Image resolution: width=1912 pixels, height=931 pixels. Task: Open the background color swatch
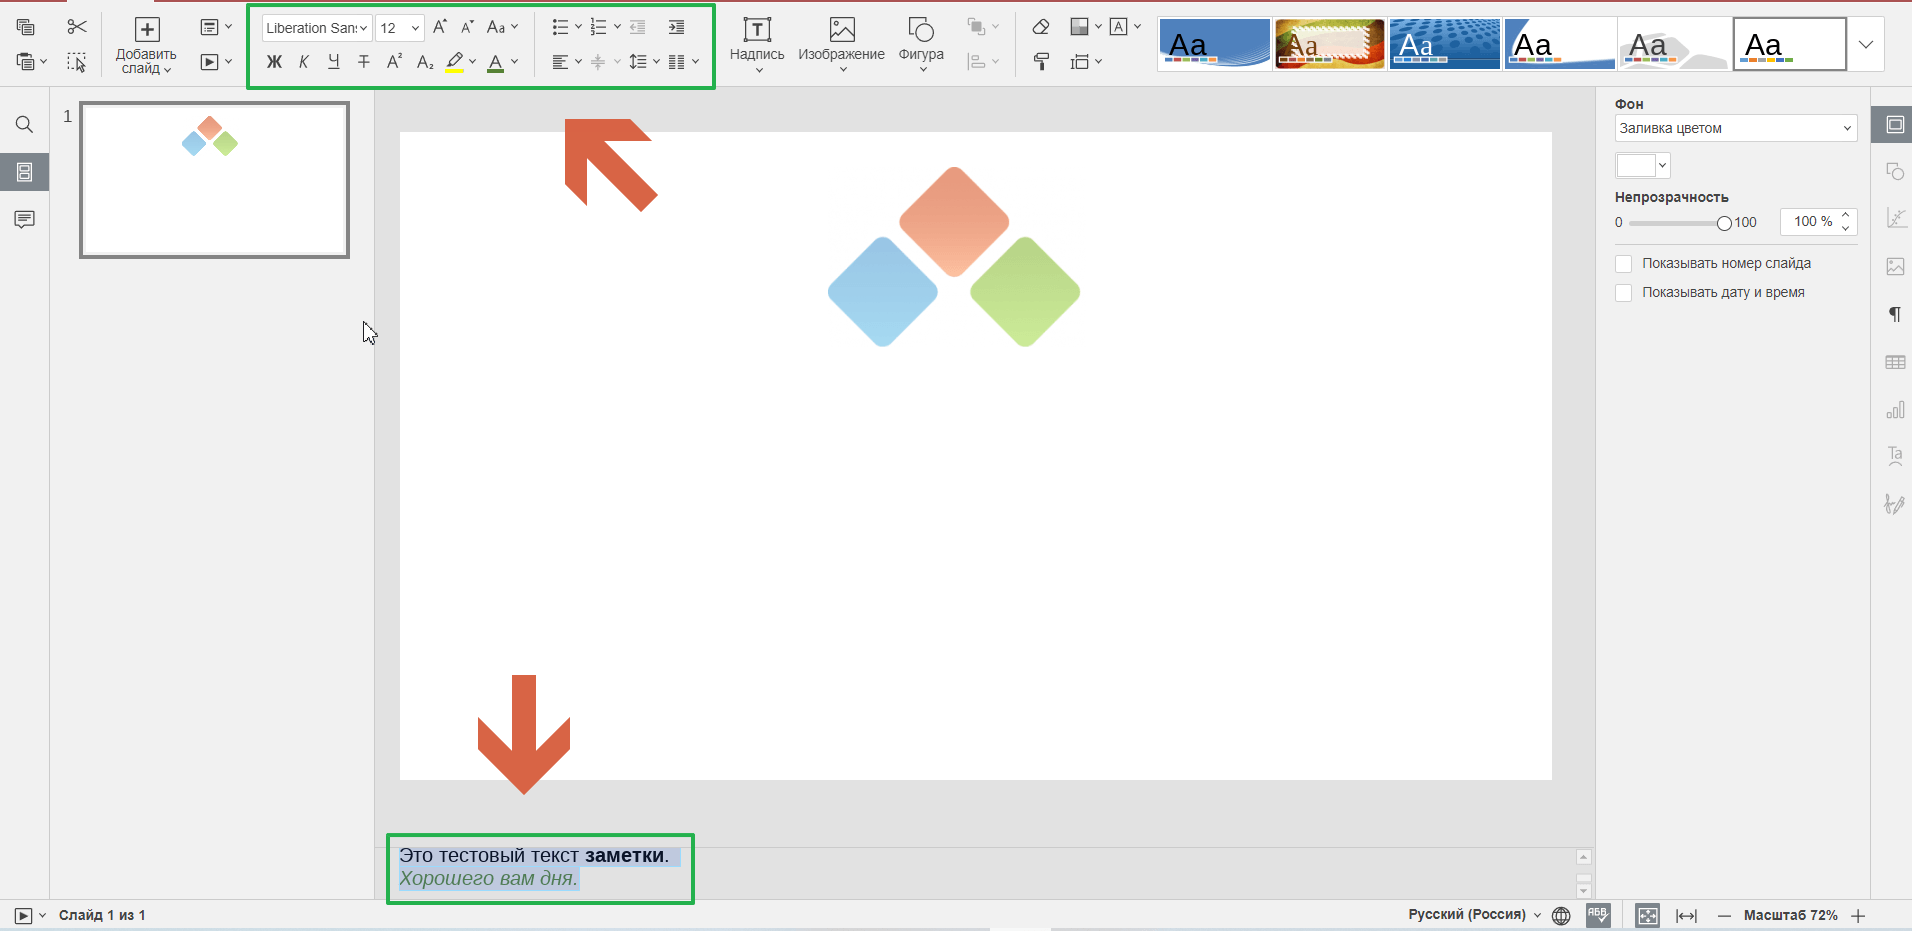[x=1642, y=165]
